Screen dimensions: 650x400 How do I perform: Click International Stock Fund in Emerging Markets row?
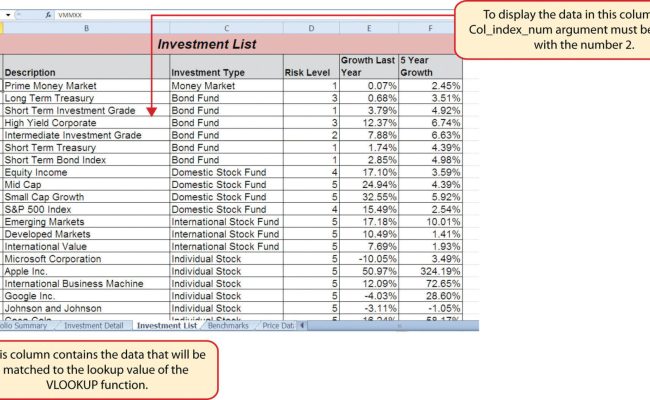click(226, 222)
